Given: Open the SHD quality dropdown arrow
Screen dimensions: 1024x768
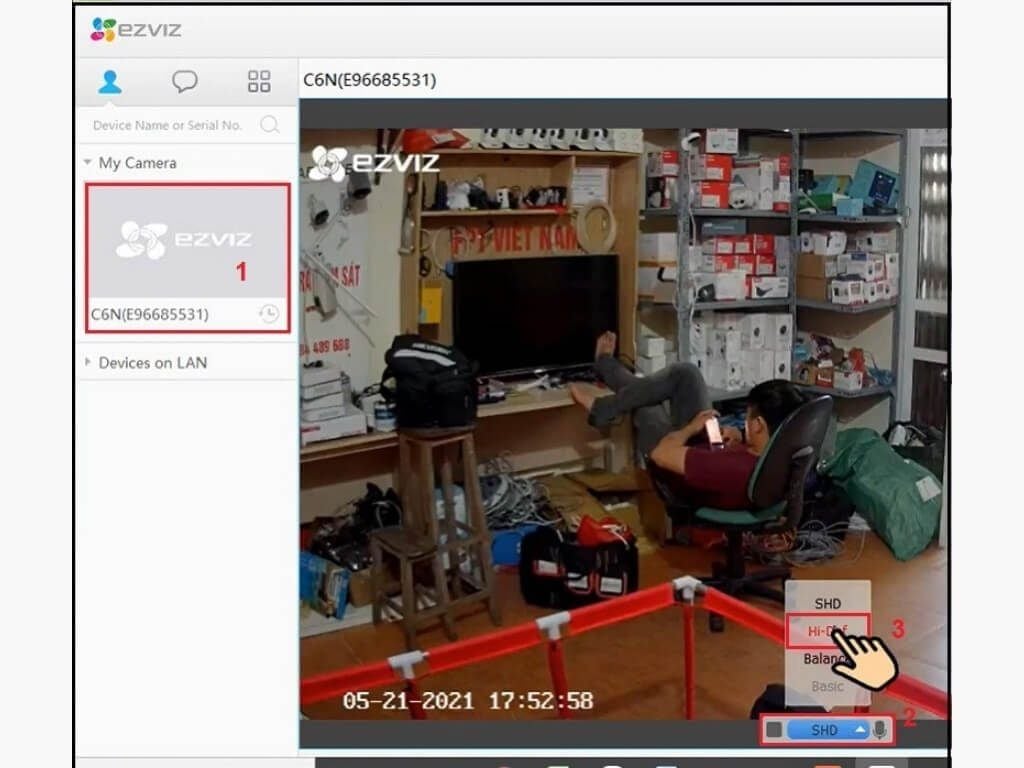Looking at the screenshot, I should click(861, 729).
